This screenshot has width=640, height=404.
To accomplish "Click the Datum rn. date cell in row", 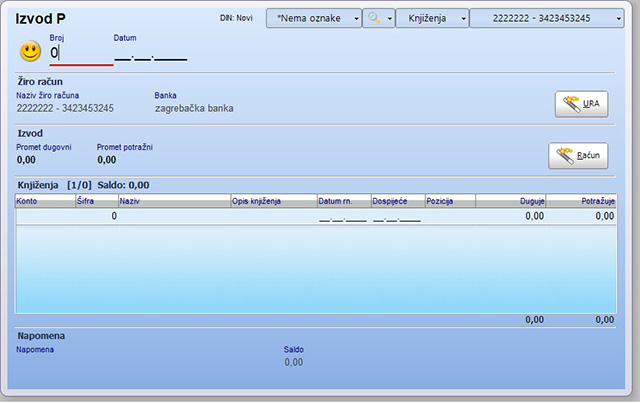I will coord(344,216).
